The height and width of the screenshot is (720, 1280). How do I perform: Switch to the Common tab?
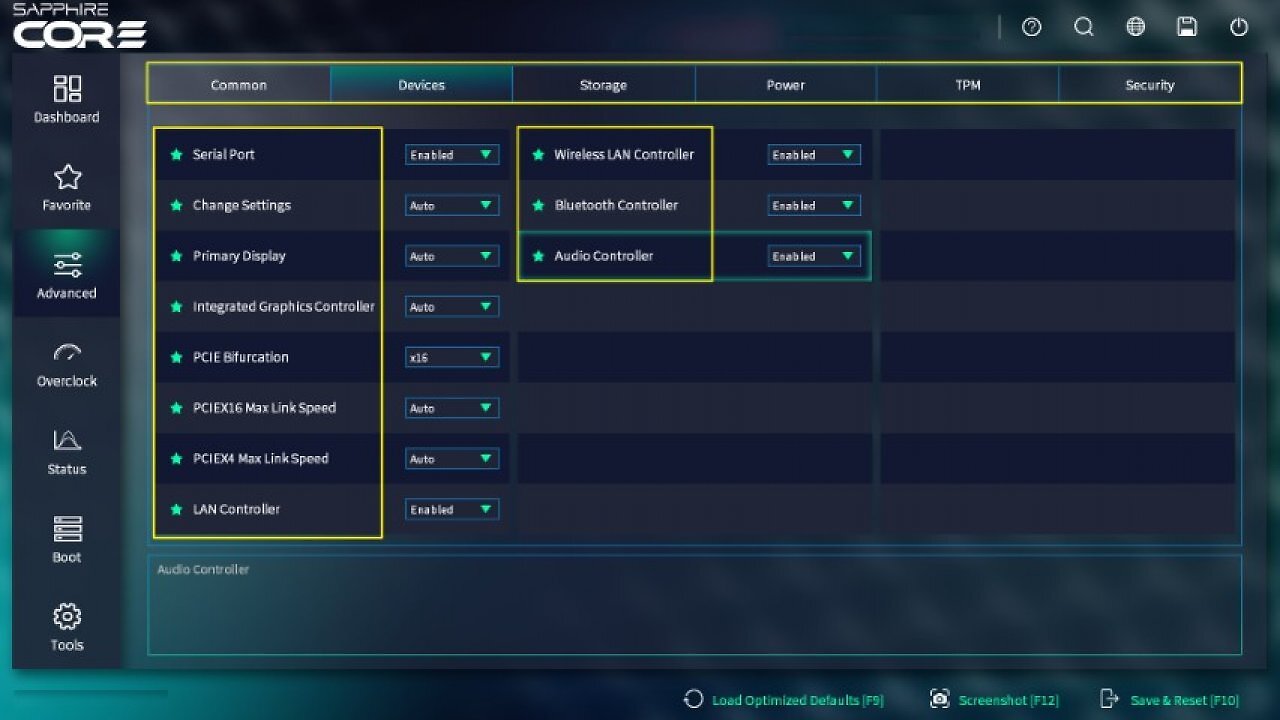pyautogui.click(x=239, y=84)
